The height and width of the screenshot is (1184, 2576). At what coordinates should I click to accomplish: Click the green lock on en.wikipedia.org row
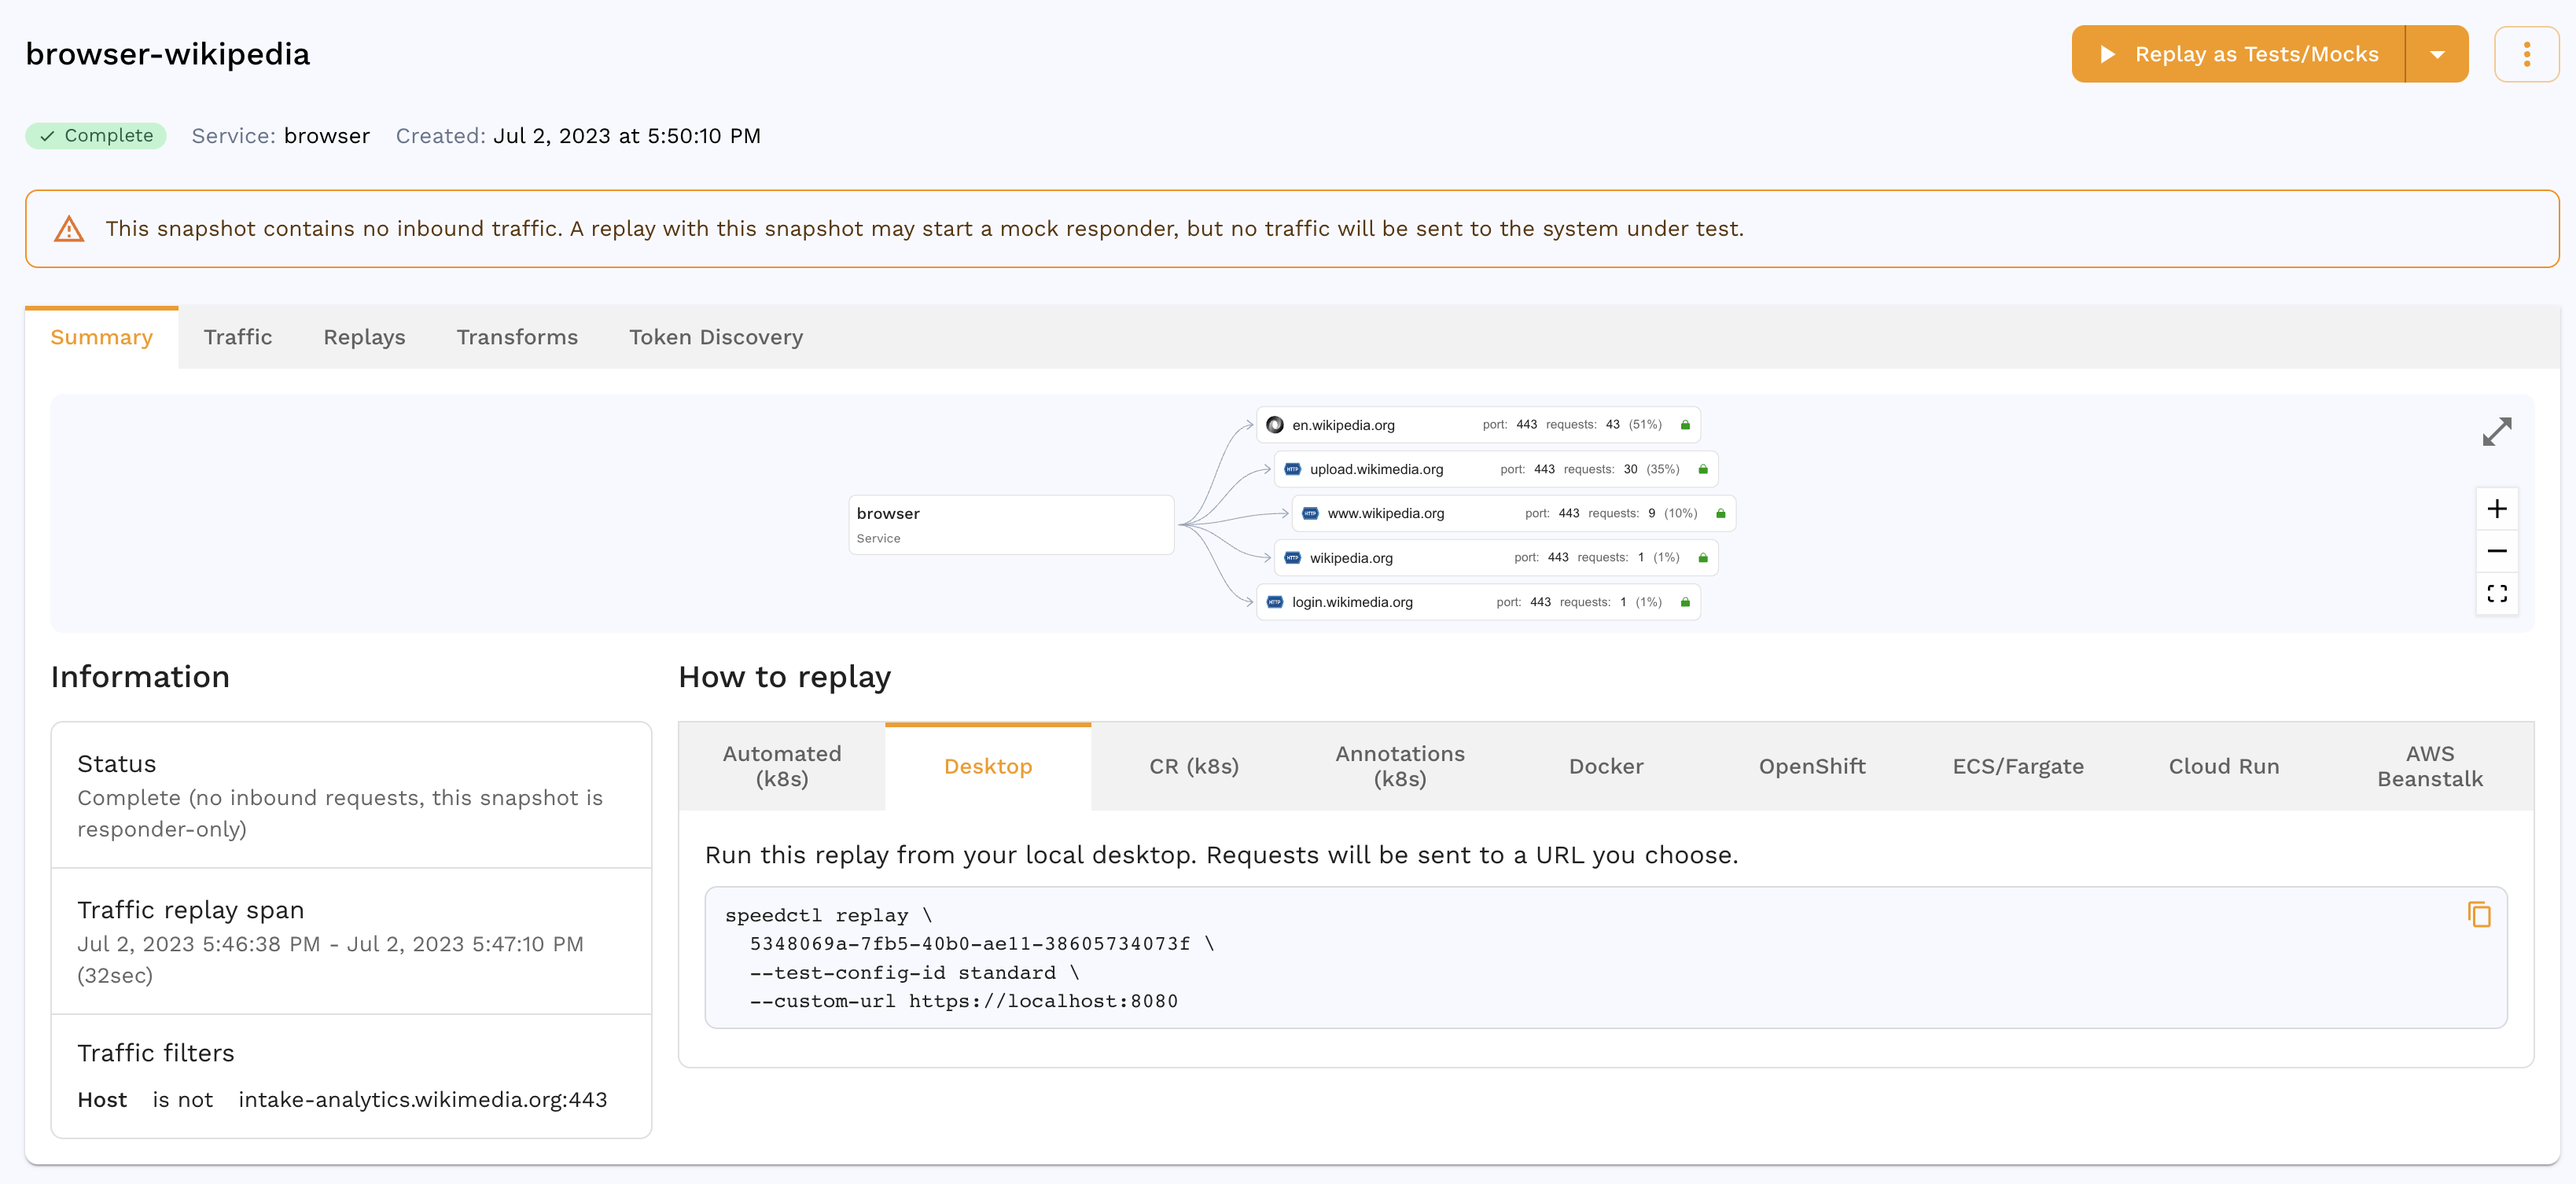(1685, 425)
